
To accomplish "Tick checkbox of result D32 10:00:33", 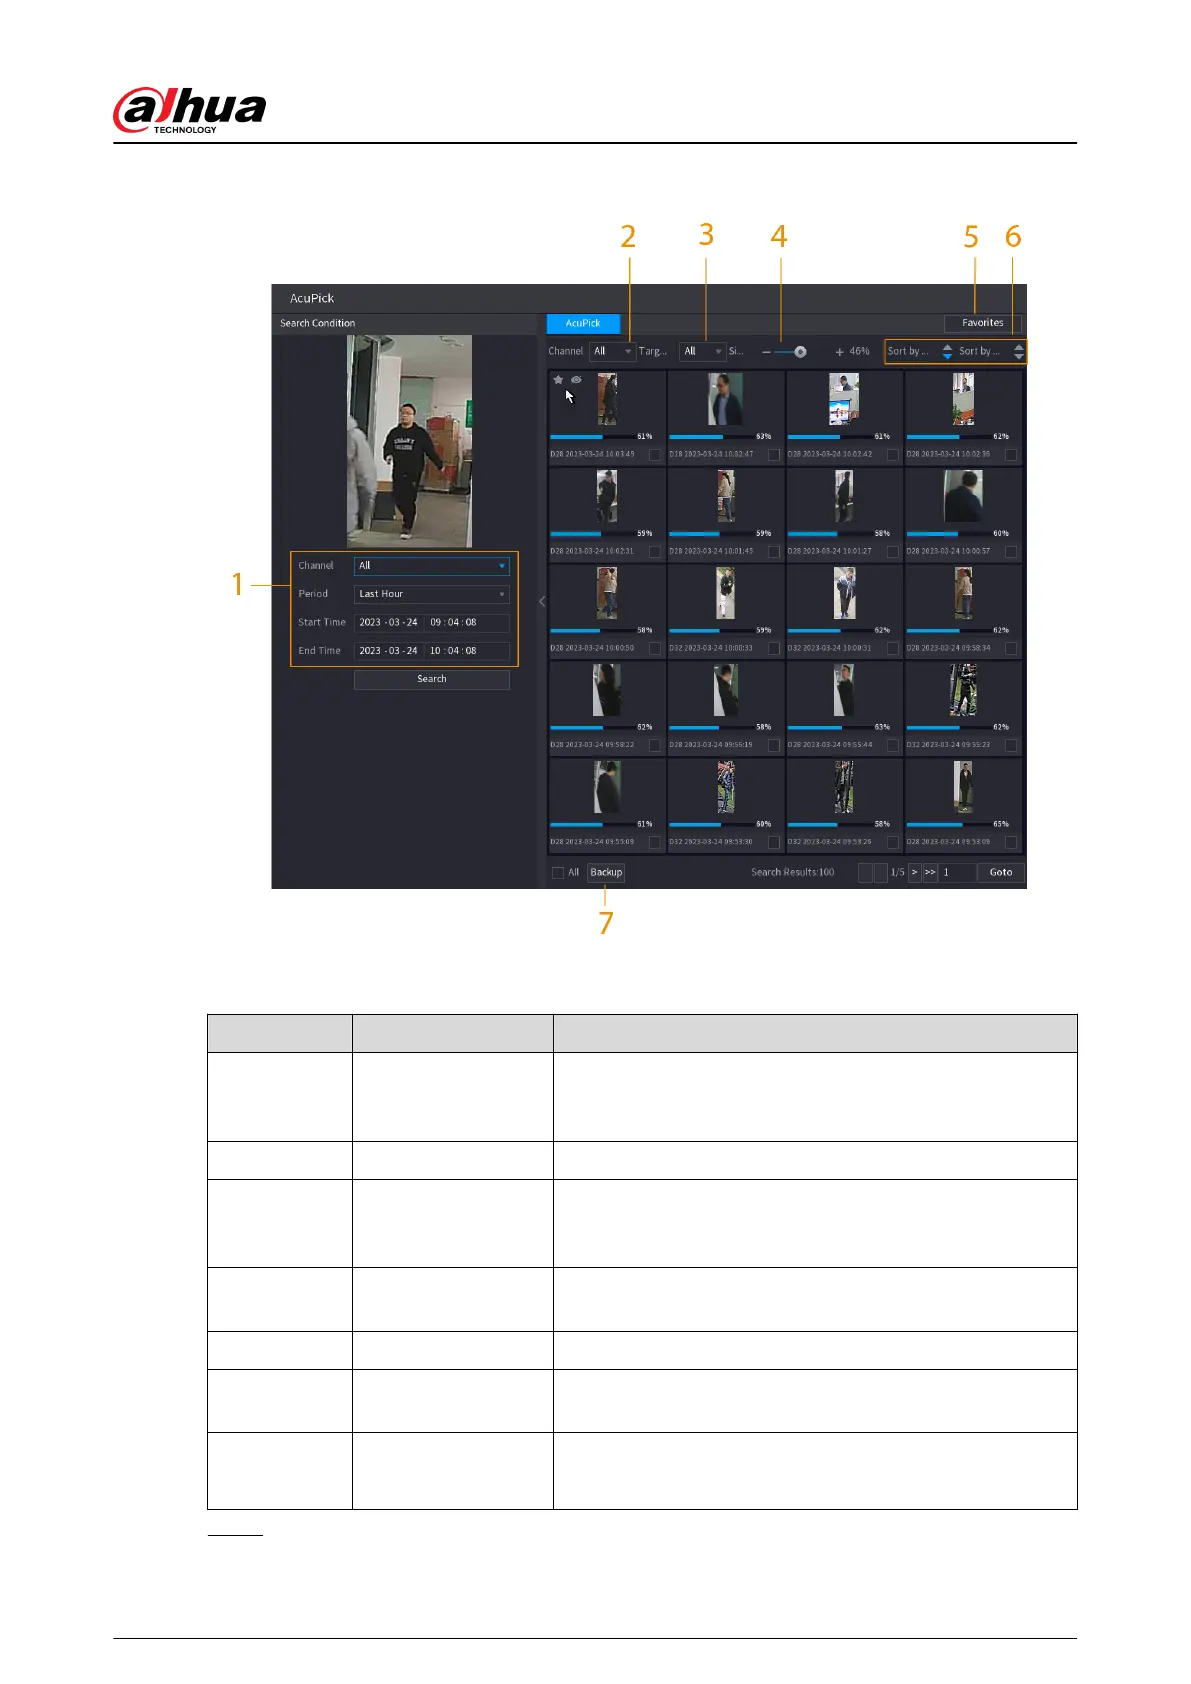I will click(774, 649).
